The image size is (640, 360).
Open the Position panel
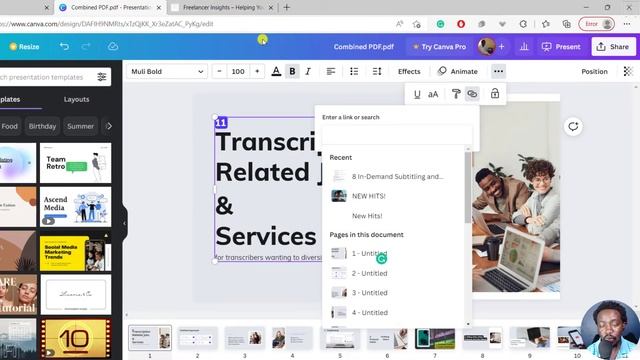[594, 71]
